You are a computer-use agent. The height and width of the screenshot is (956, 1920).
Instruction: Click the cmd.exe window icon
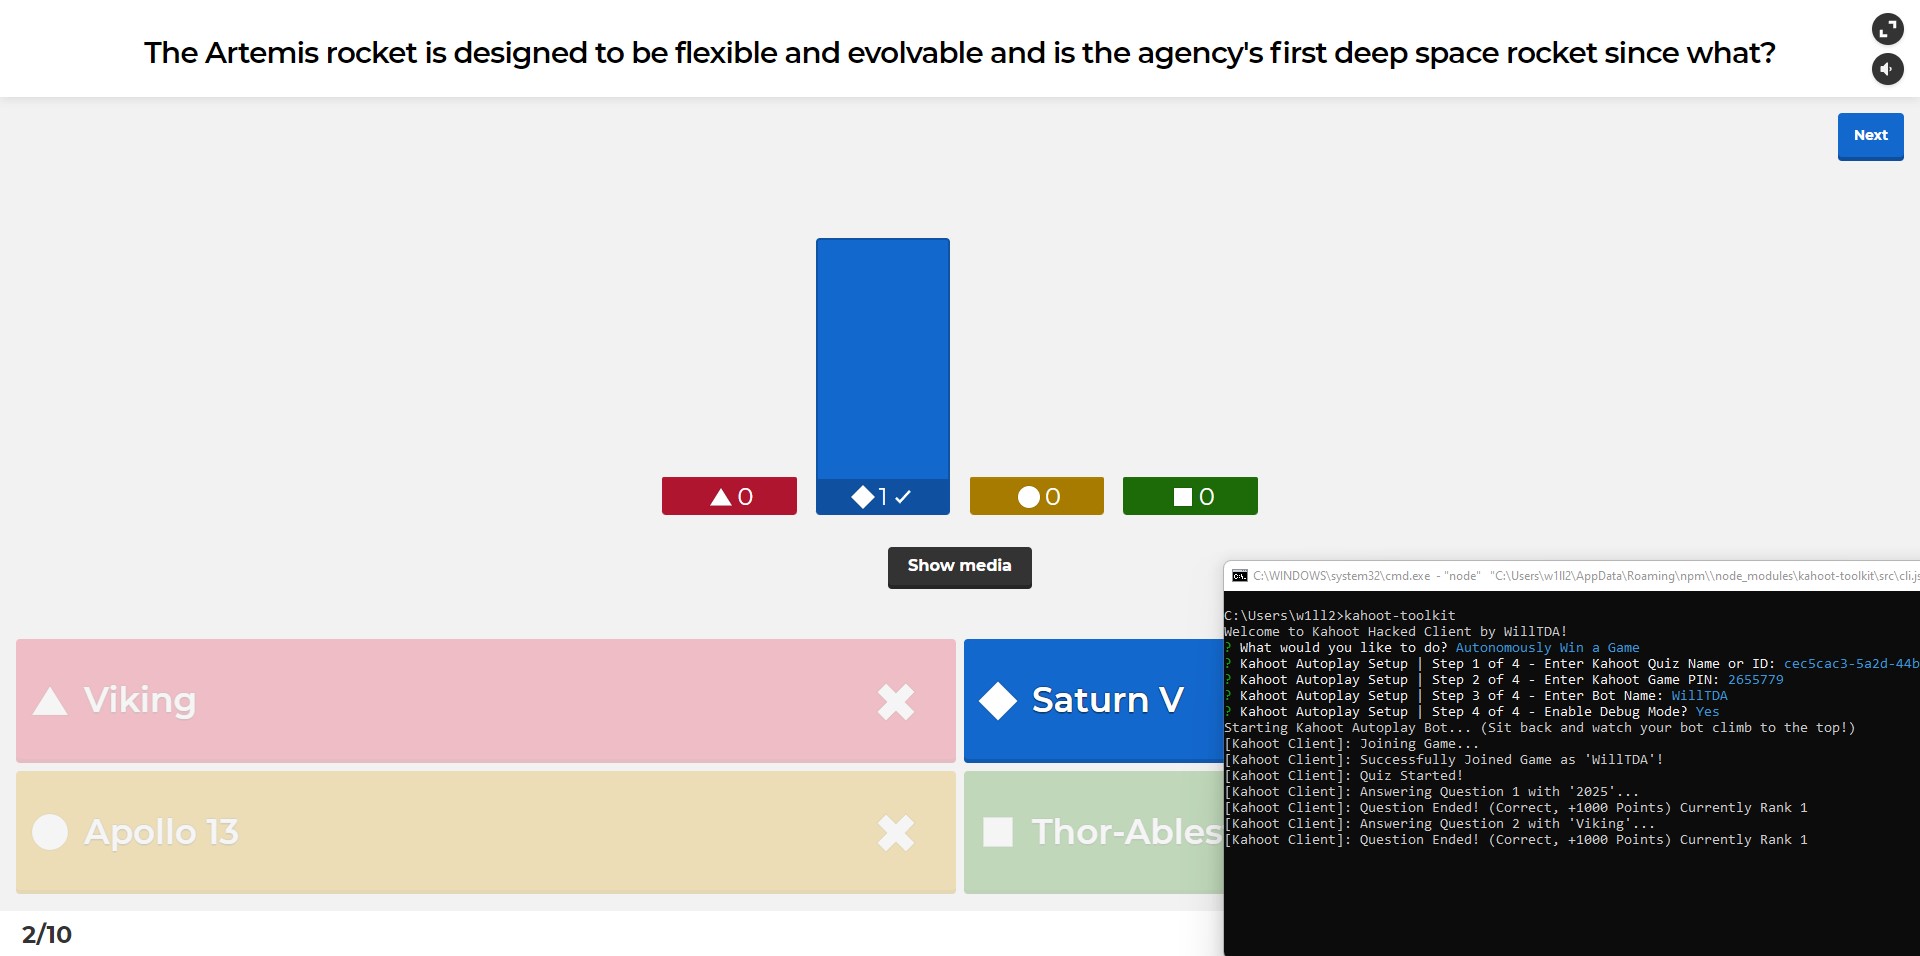point(1240,576)
